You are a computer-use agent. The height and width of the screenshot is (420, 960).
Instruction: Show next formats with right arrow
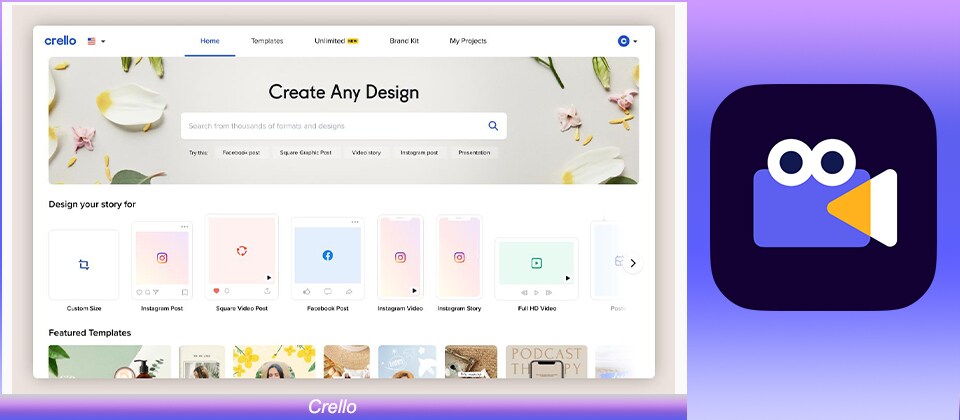[633, 263]
